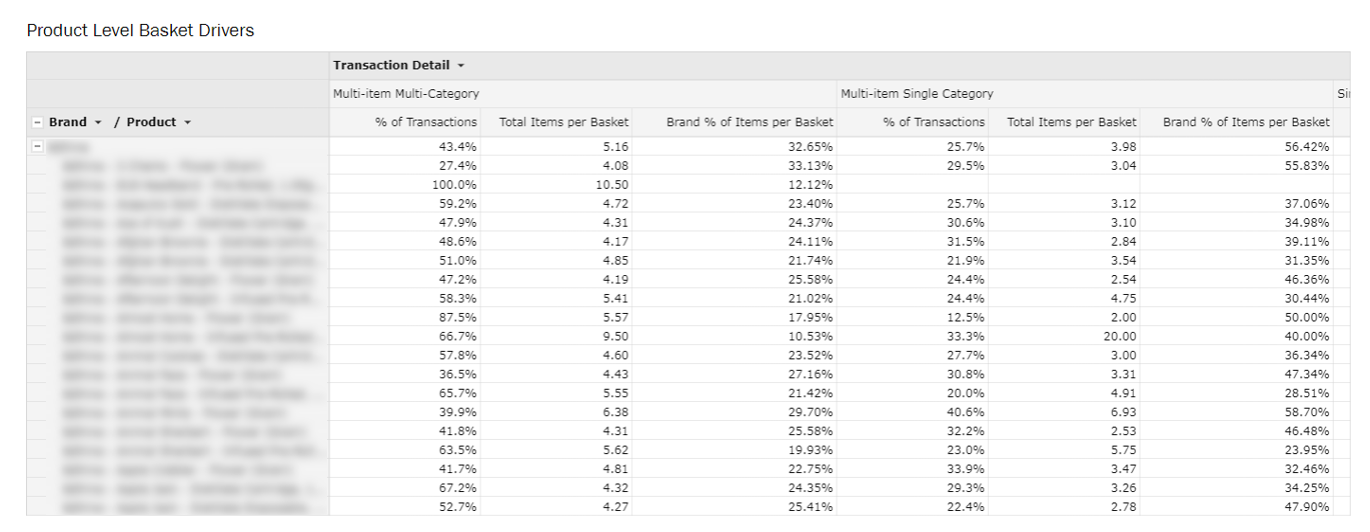
Task: Open the Brand field dropdown arrow
Action: coord(98,122)
